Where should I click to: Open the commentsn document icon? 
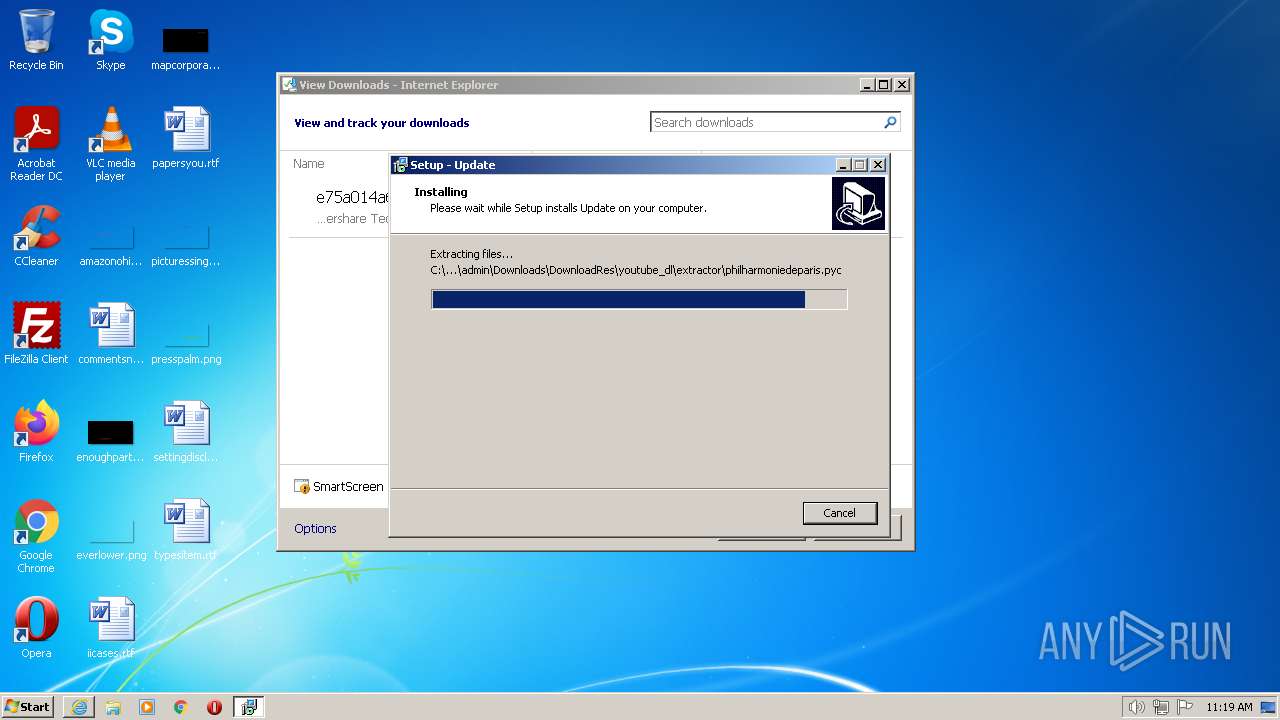coord(110,334)
